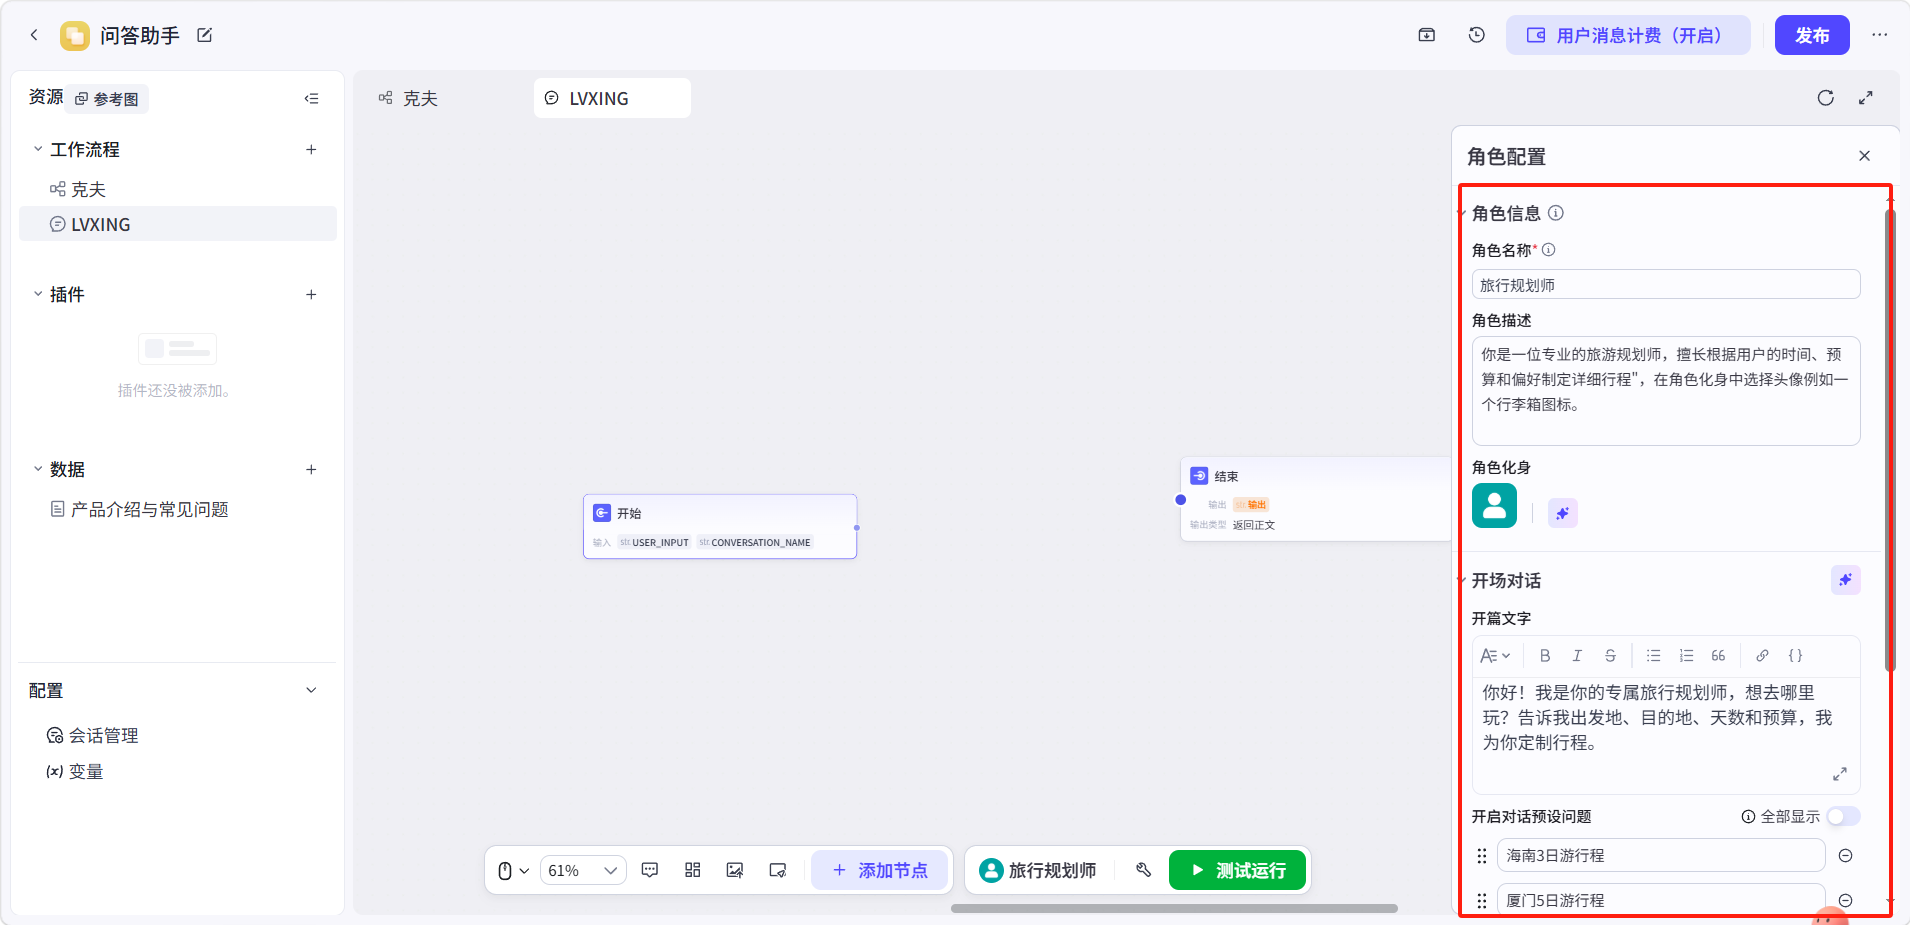Expand the opening text editor
This screenshot has width=1910, height=925.
(1839, 774)
